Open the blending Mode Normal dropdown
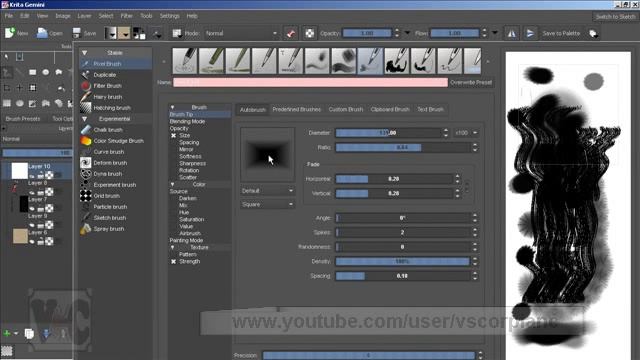The image size is (640, 360). pos(241,33)
